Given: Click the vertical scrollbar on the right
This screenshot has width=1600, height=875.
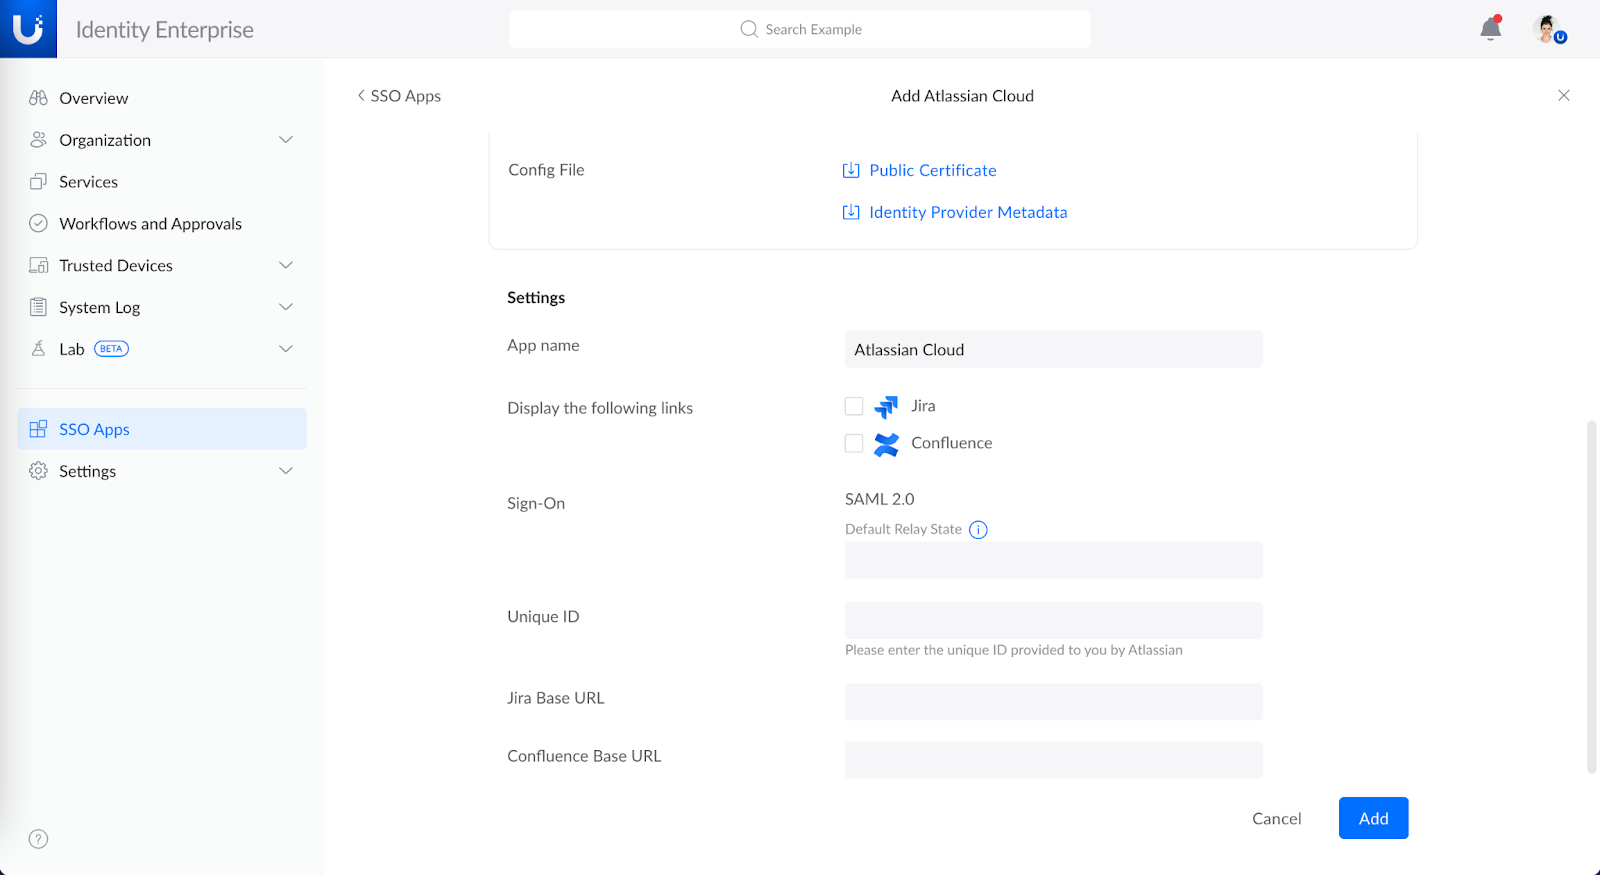Looking at the screenshot, I should click(x=1592, y=597).
